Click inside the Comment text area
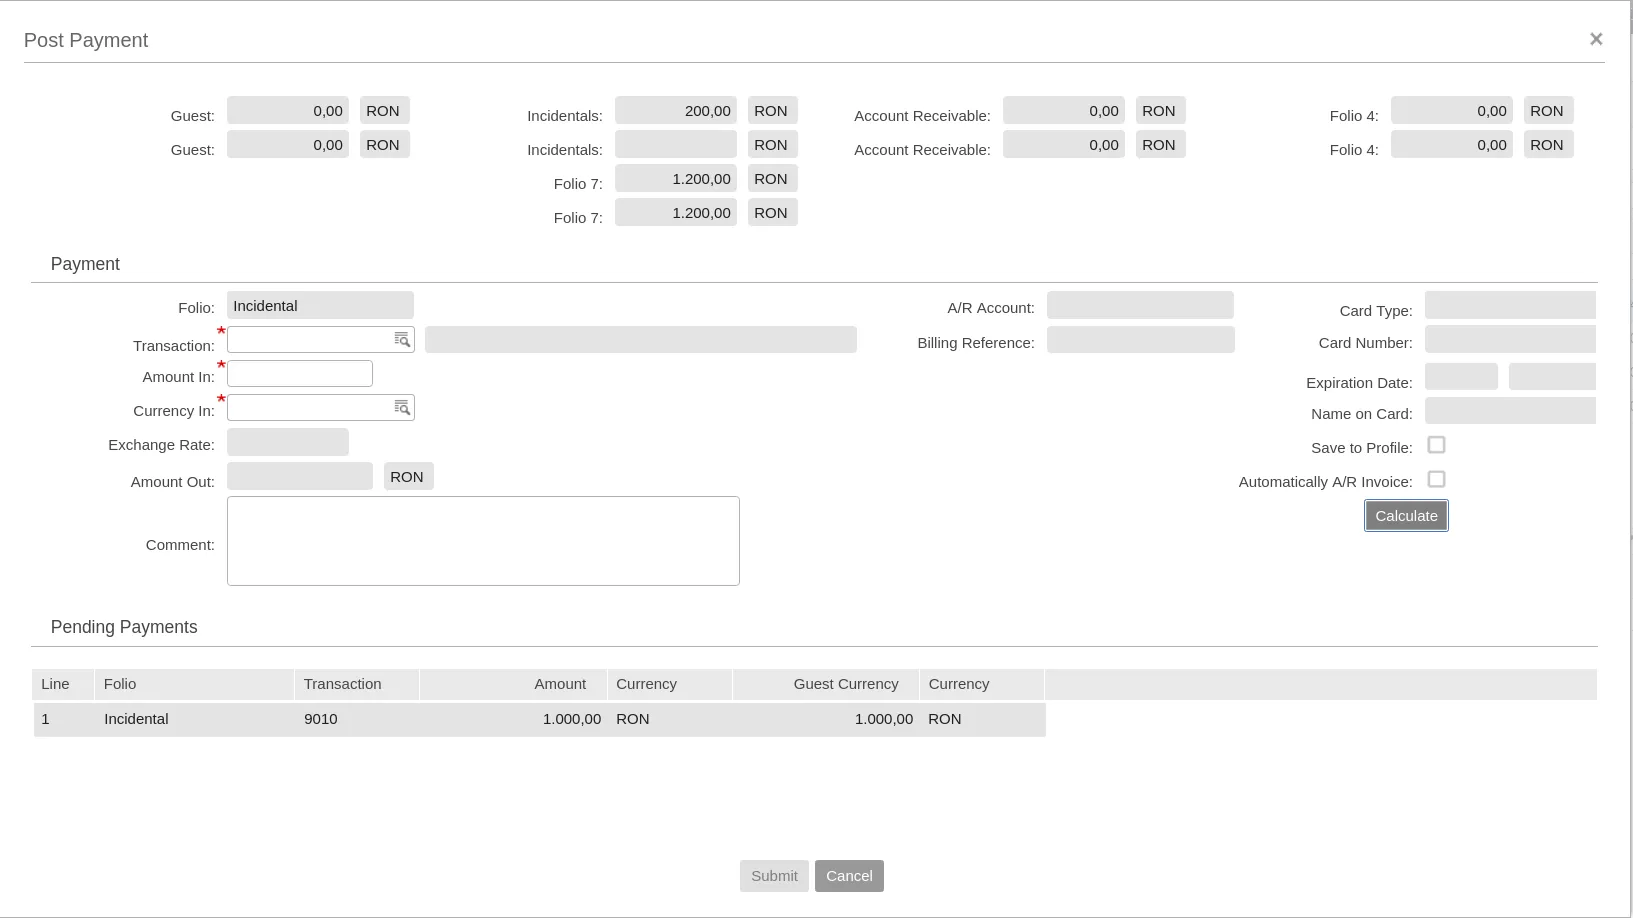The height and width of the screenshot is (918, 1633). (483, 541)
